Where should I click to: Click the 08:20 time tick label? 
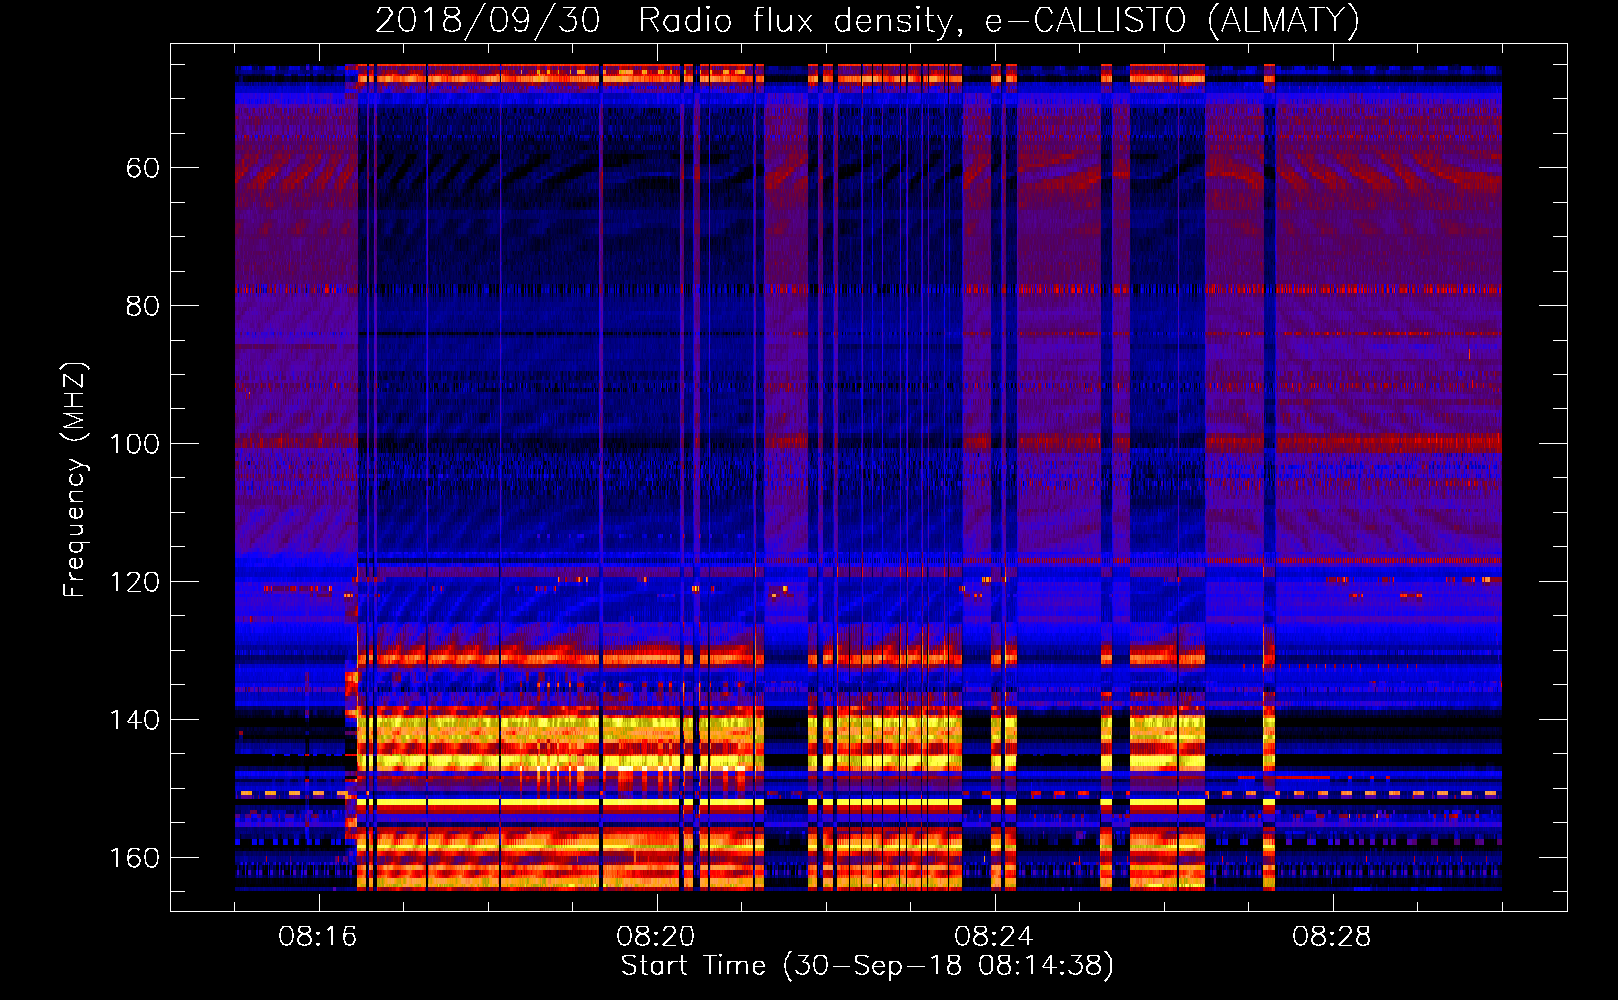pyautogui.click(x=656, y=937)
